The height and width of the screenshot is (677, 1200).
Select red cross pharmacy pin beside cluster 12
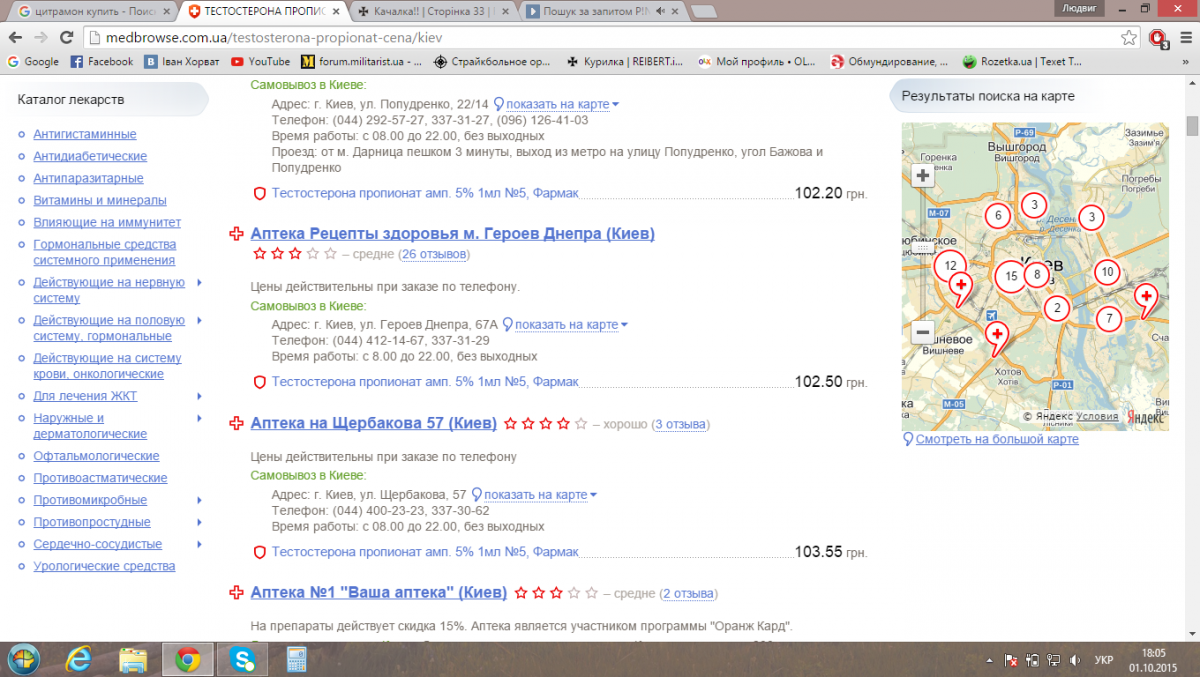[x=961, y=287]
